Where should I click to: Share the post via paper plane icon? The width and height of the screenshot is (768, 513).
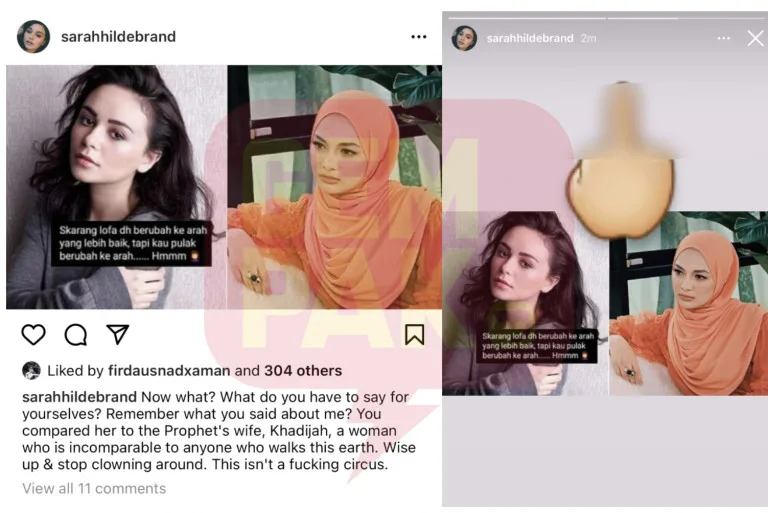coord(118,335)
